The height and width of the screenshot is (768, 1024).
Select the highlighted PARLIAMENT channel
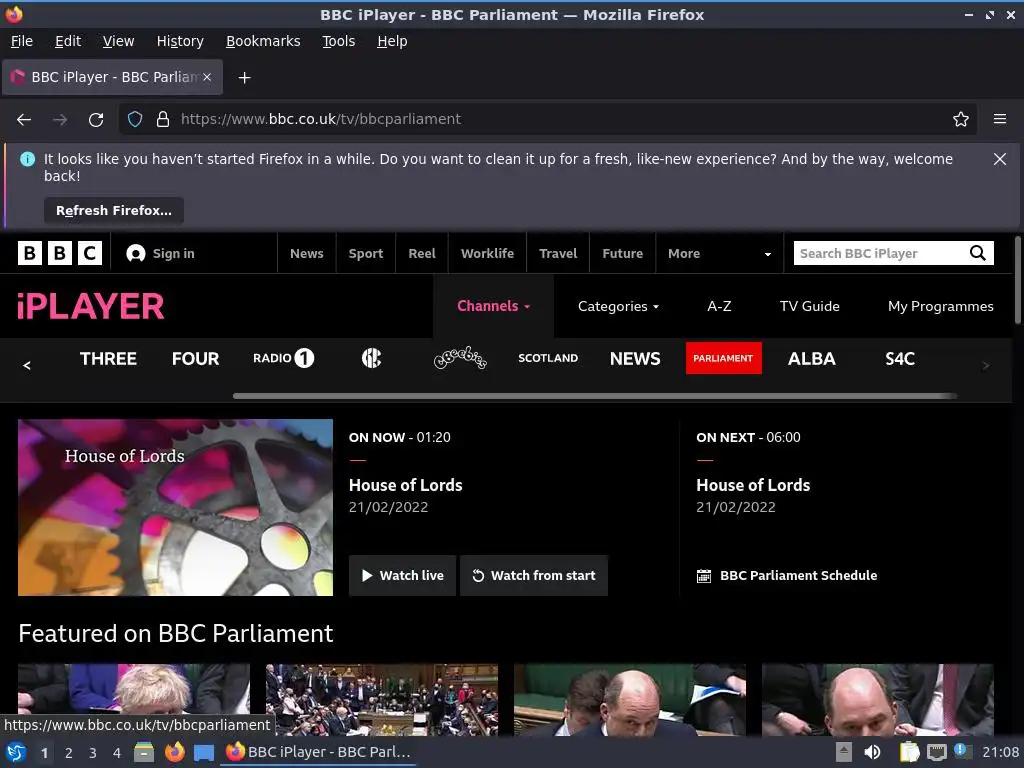click(724, 358)
